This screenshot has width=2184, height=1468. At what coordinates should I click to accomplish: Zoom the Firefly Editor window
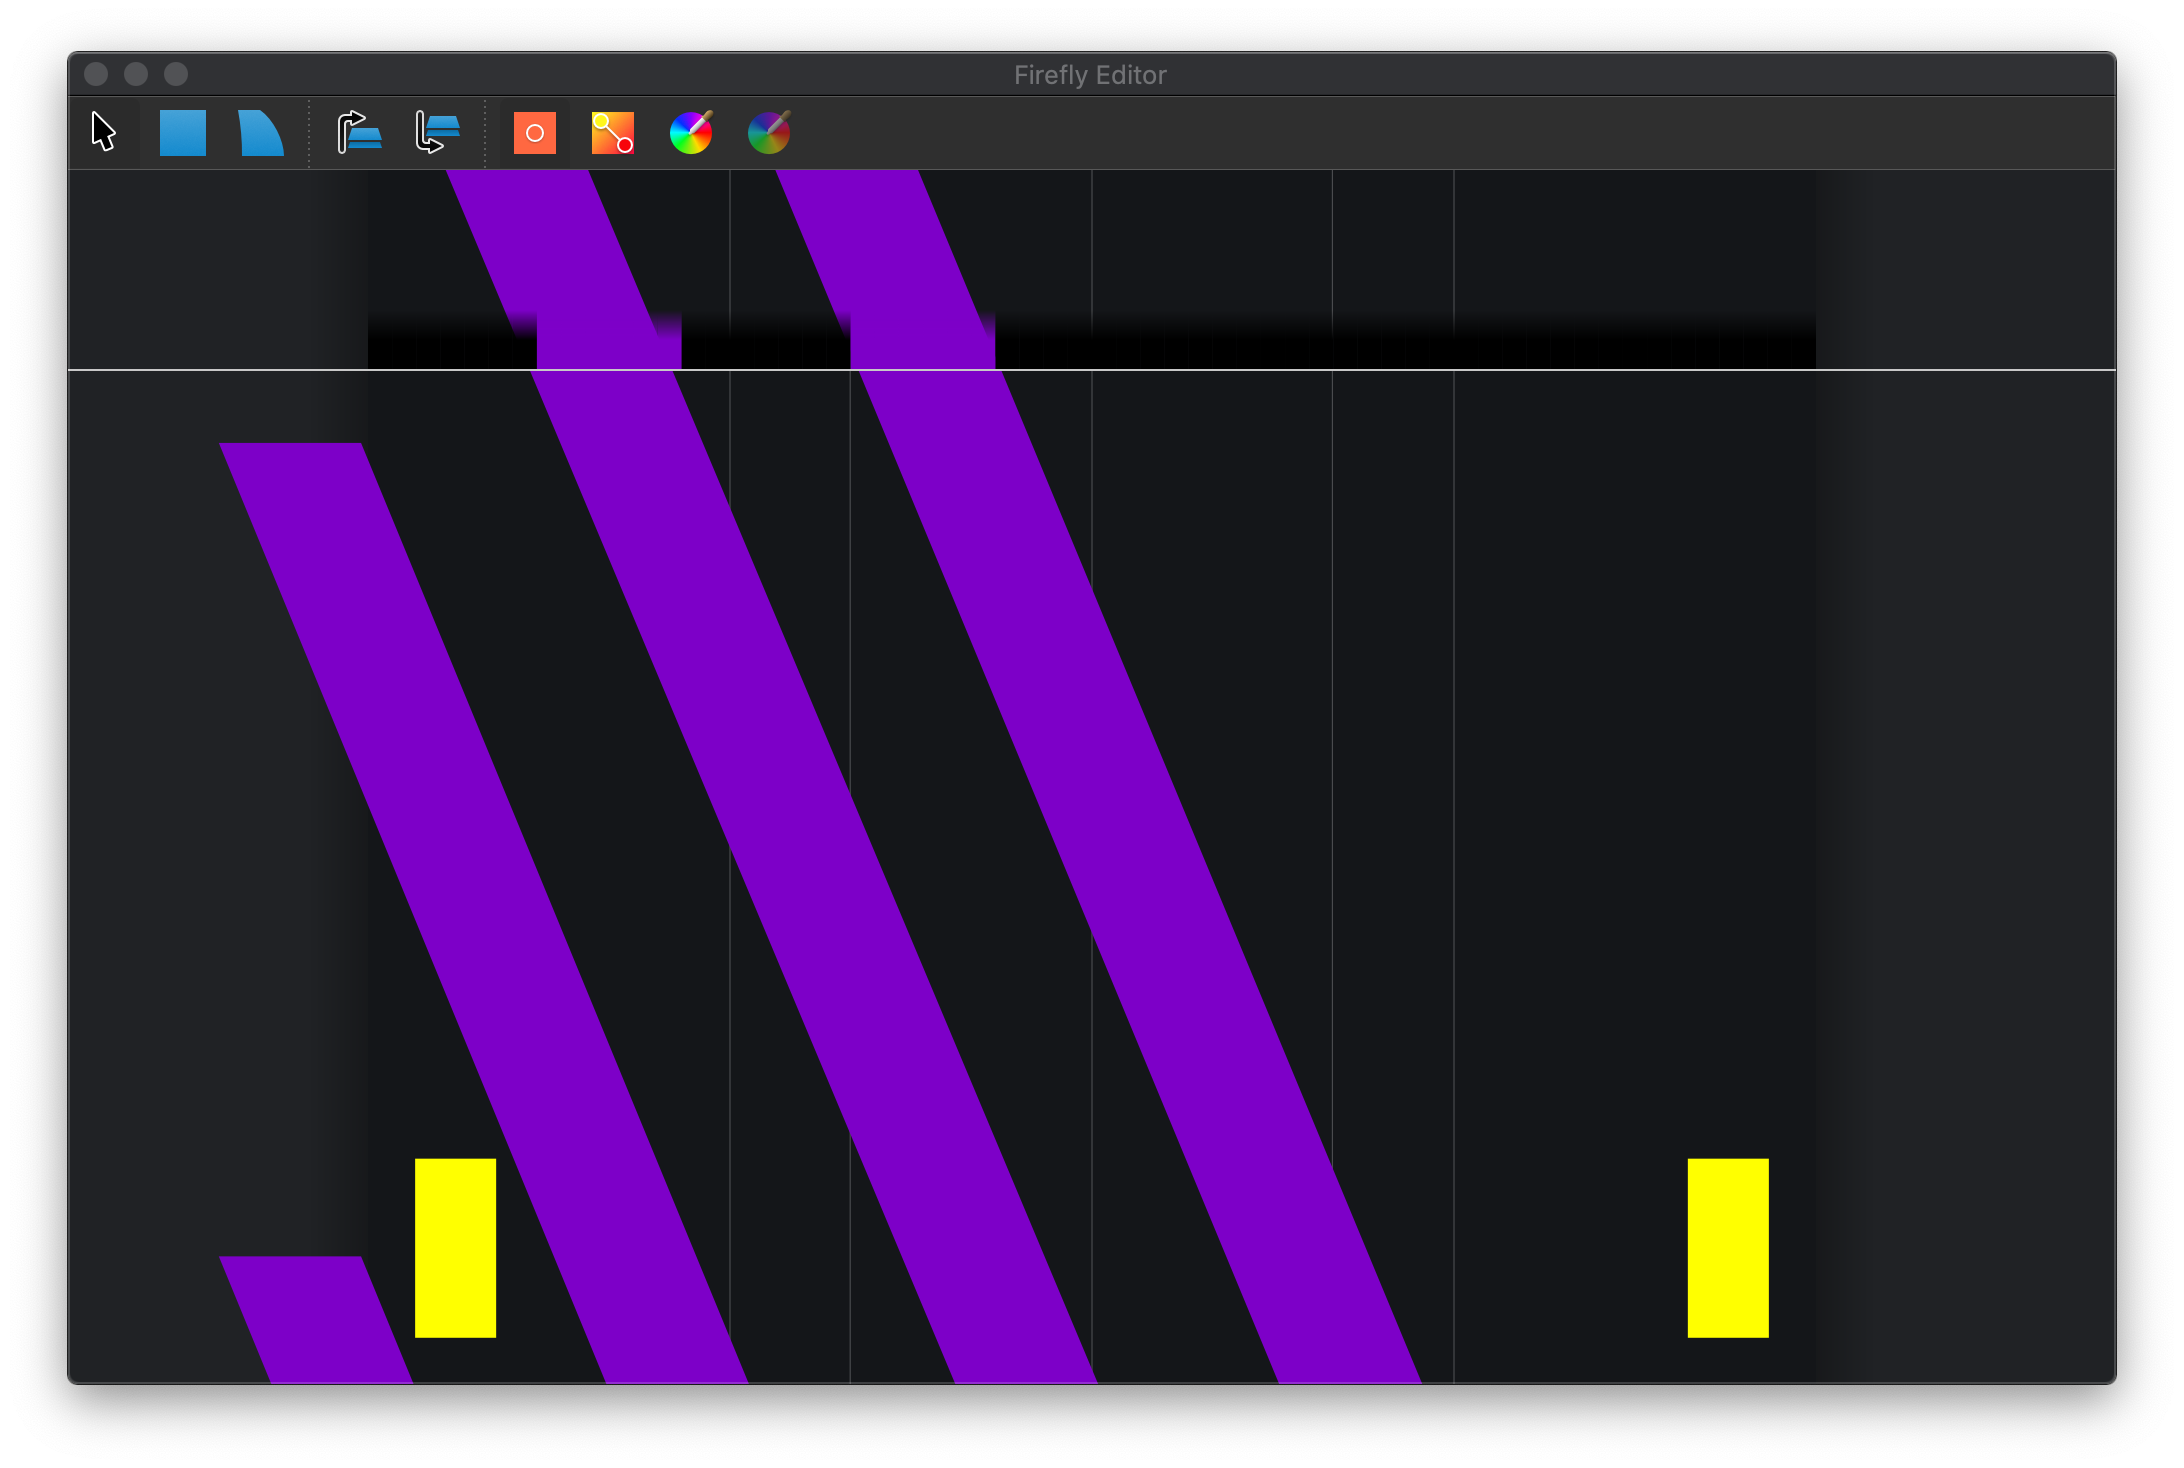click(x=176, y=74)
